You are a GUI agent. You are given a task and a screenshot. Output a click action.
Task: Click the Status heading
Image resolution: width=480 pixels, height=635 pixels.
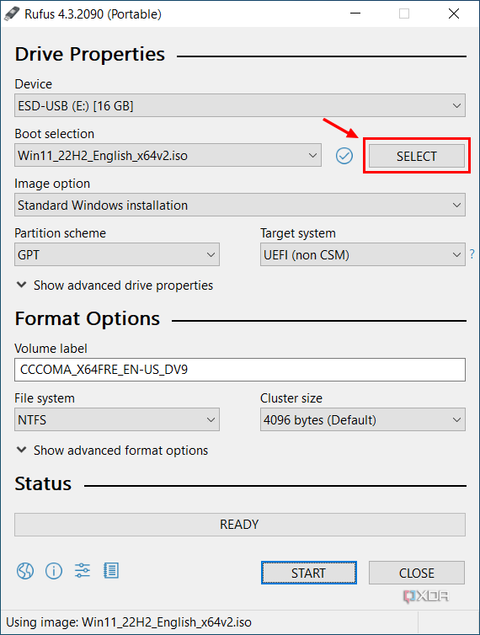pyautogui.click(x=43, y=484)
